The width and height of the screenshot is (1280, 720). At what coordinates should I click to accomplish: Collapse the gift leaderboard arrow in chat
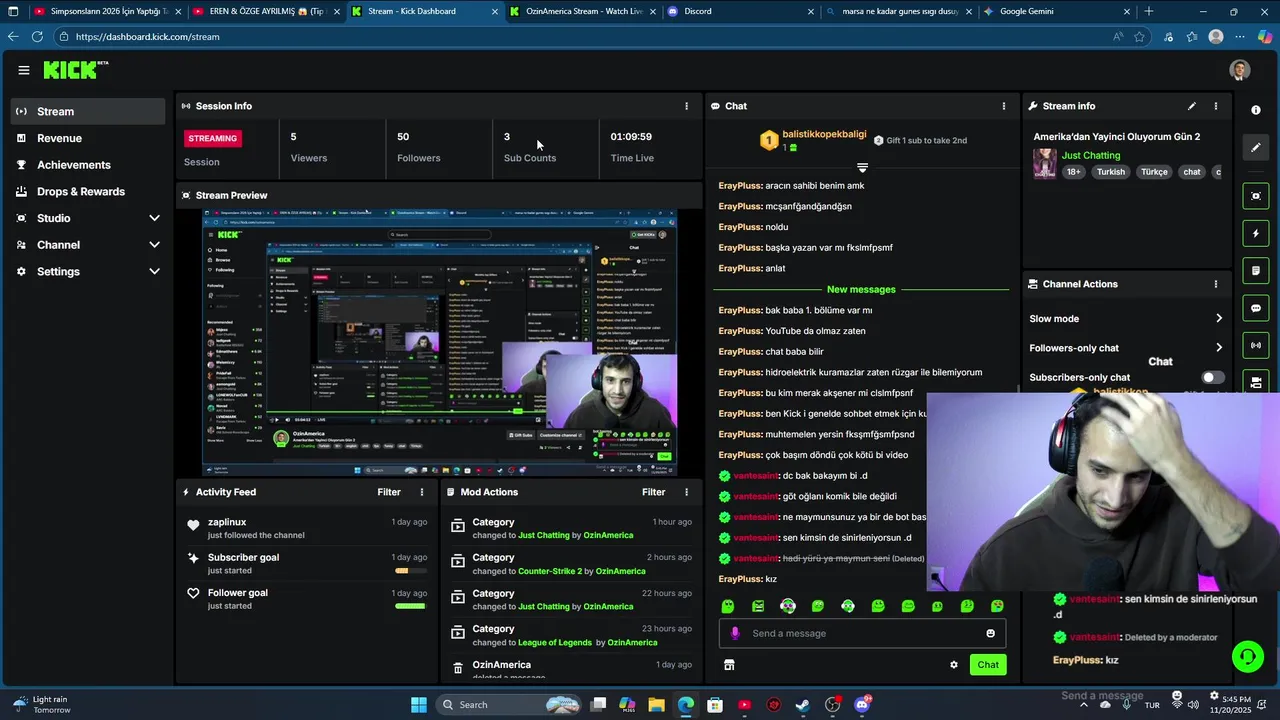862,167
